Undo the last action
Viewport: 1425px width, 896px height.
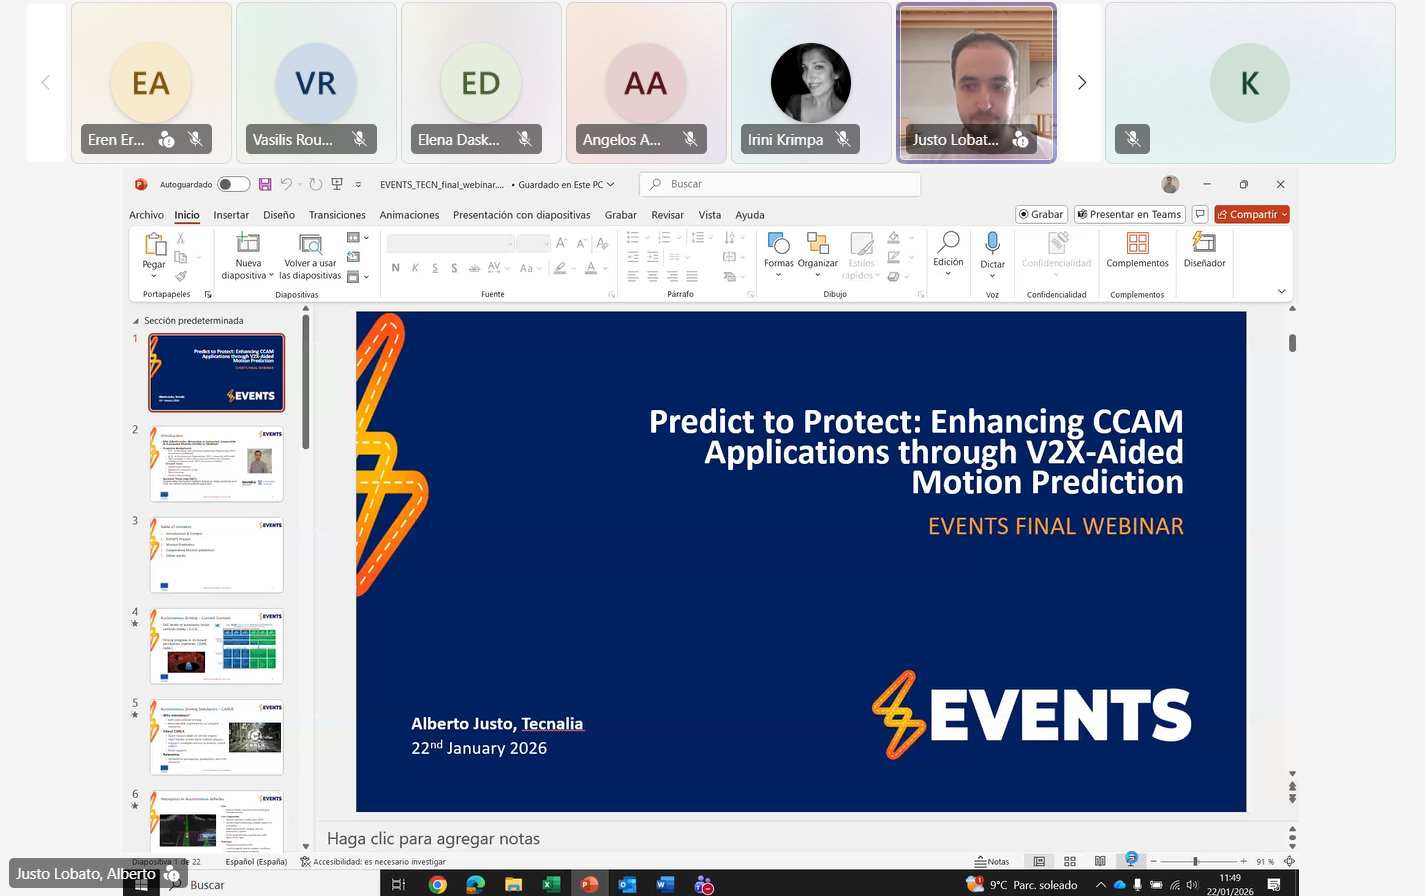[286, 184]
